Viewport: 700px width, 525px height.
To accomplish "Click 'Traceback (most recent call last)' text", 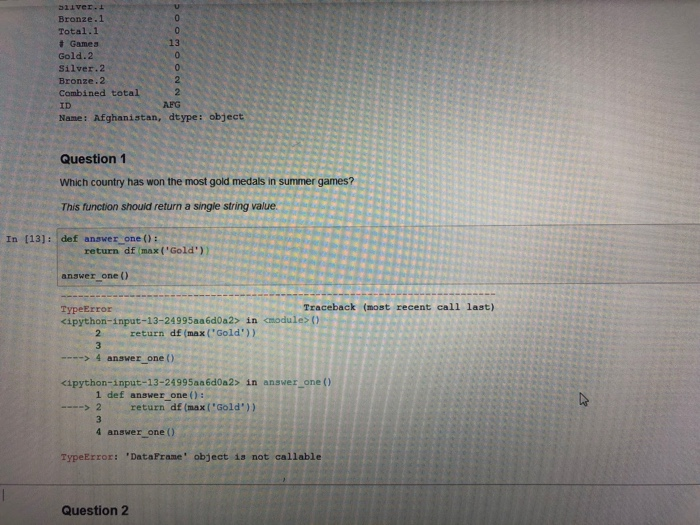I will [x=399, y=307].
